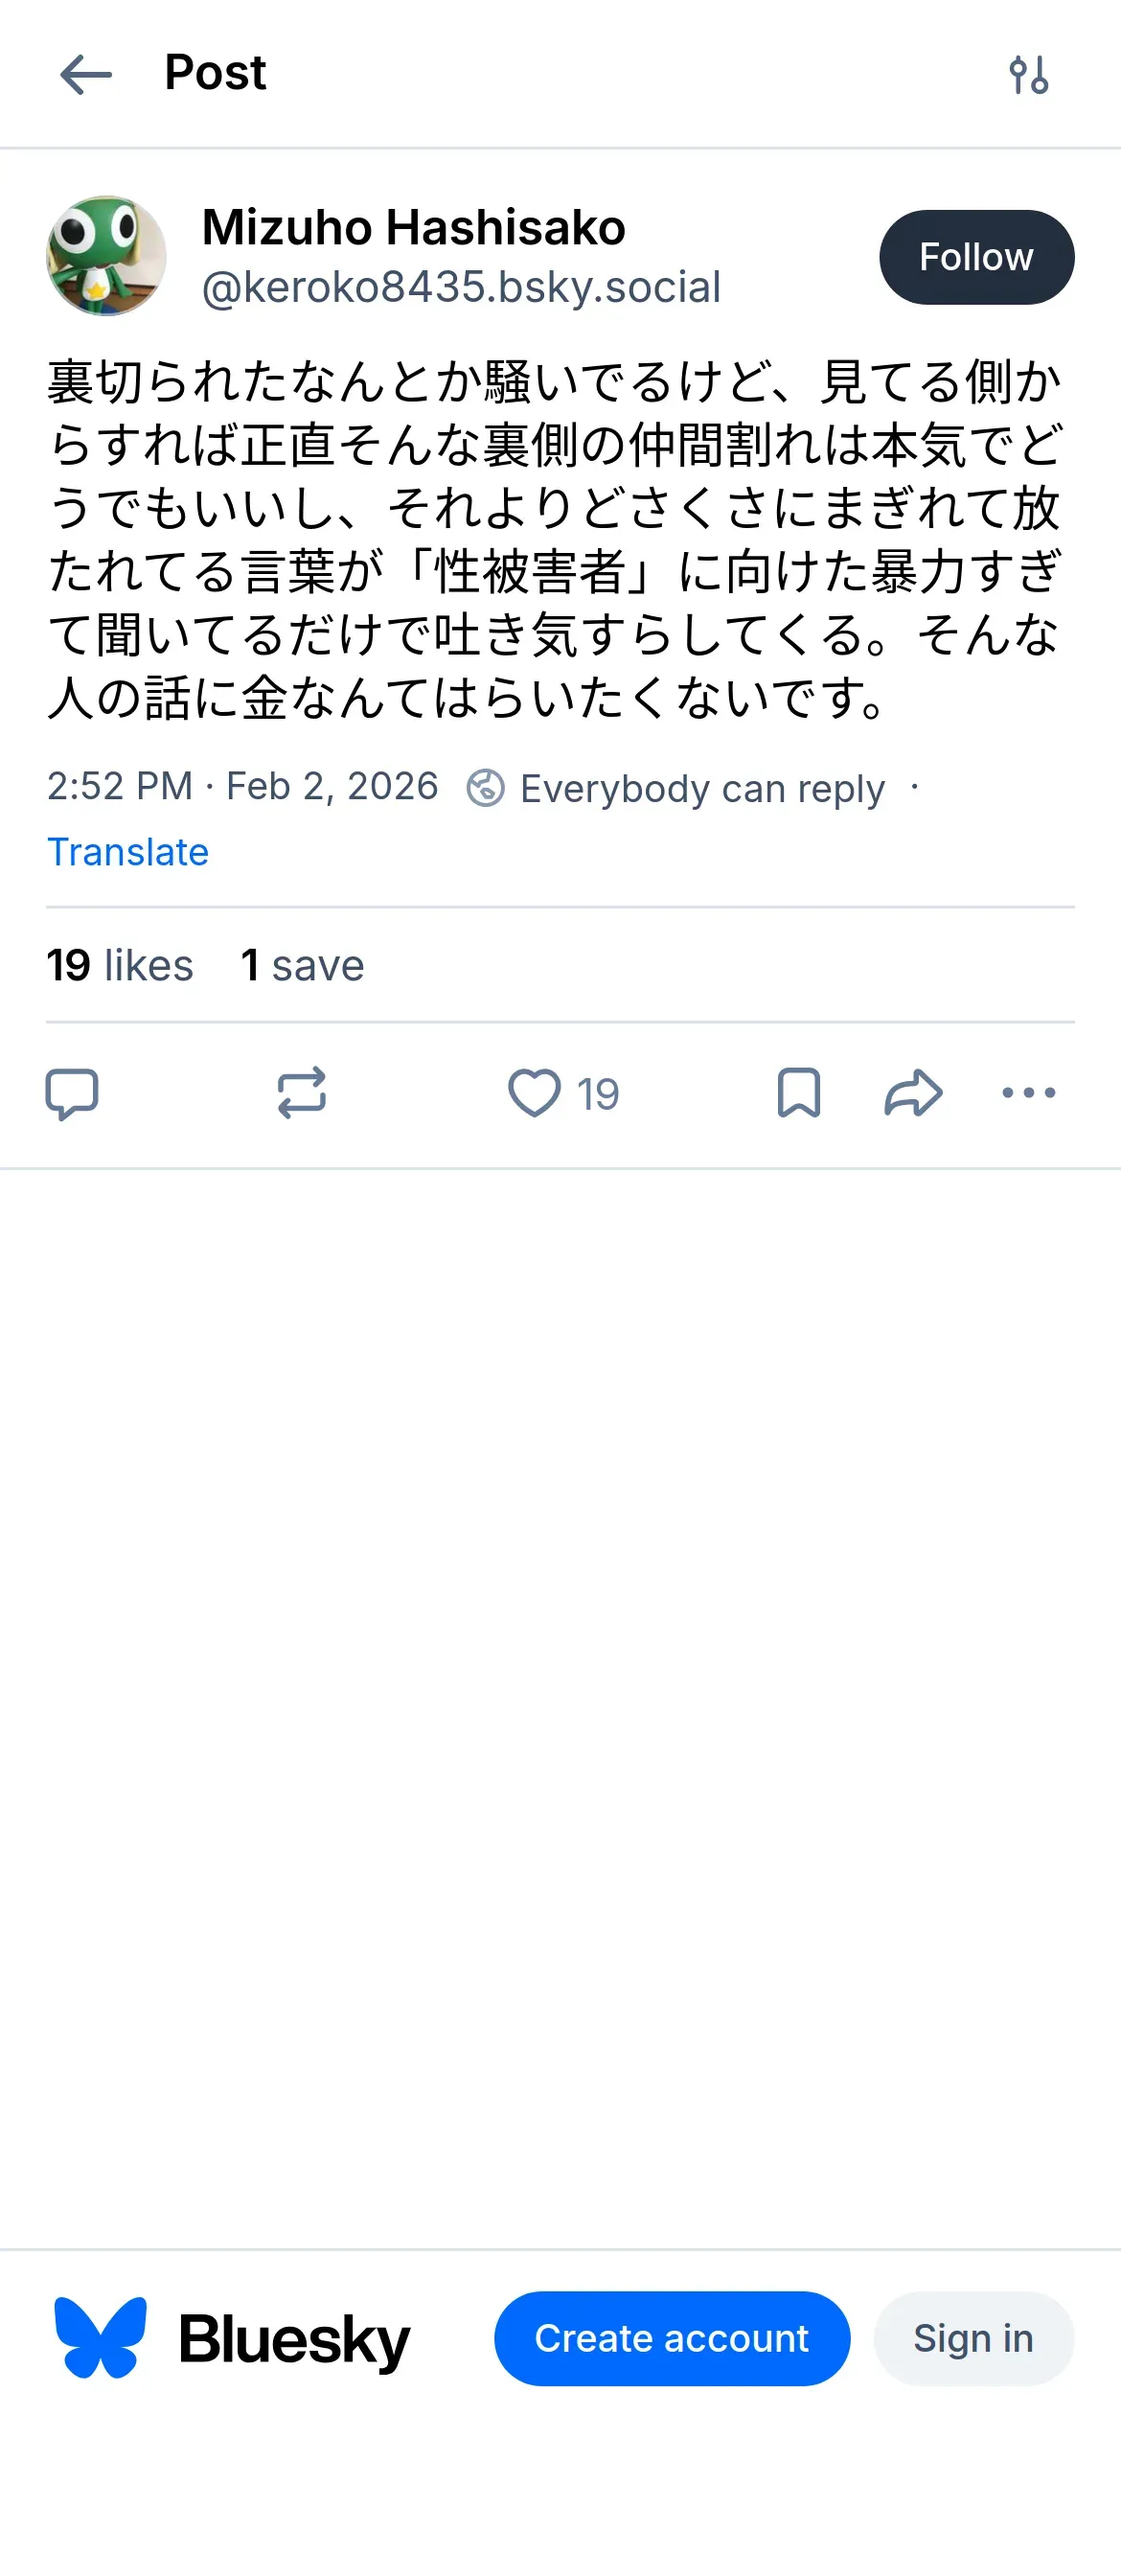Screen dimensions: 1121x2576
Task: Click the 'Everybody can reply' label
Action: (x=702, y=789)
